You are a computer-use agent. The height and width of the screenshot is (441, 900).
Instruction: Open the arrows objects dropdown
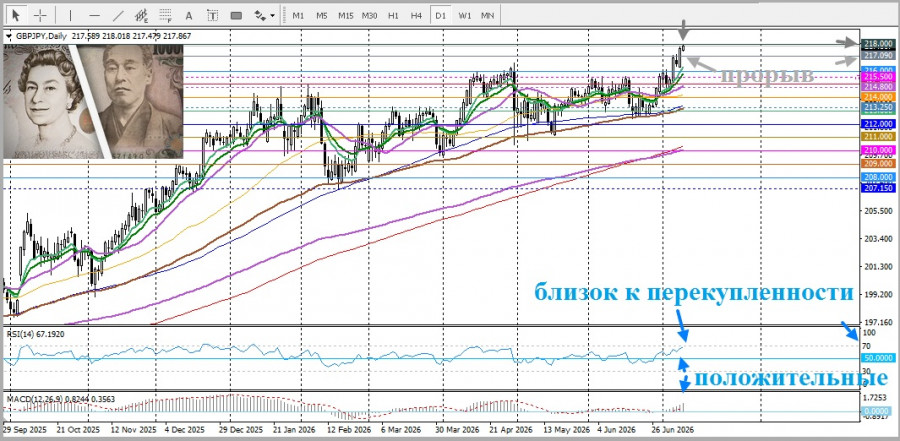(x=265, y=16)
